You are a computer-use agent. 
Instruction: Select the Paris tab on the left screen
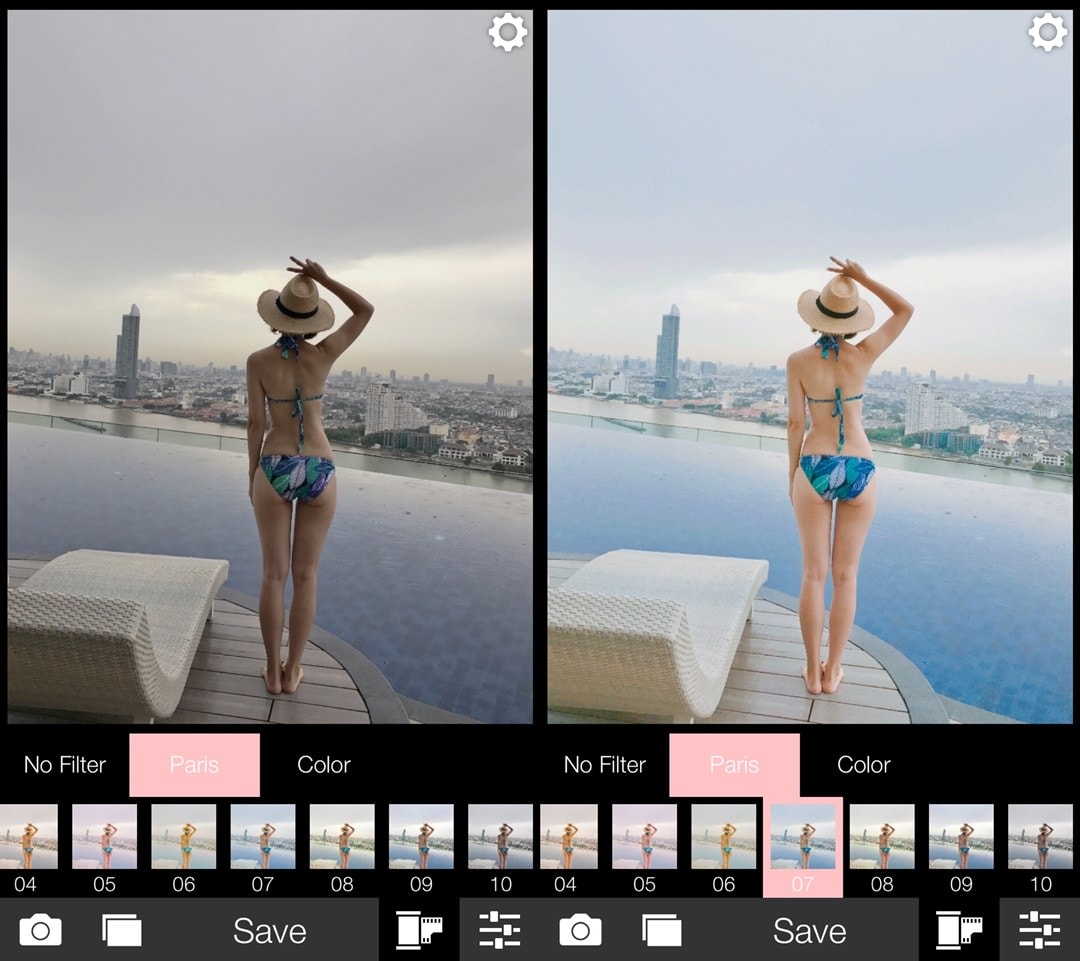pos(194,765)
